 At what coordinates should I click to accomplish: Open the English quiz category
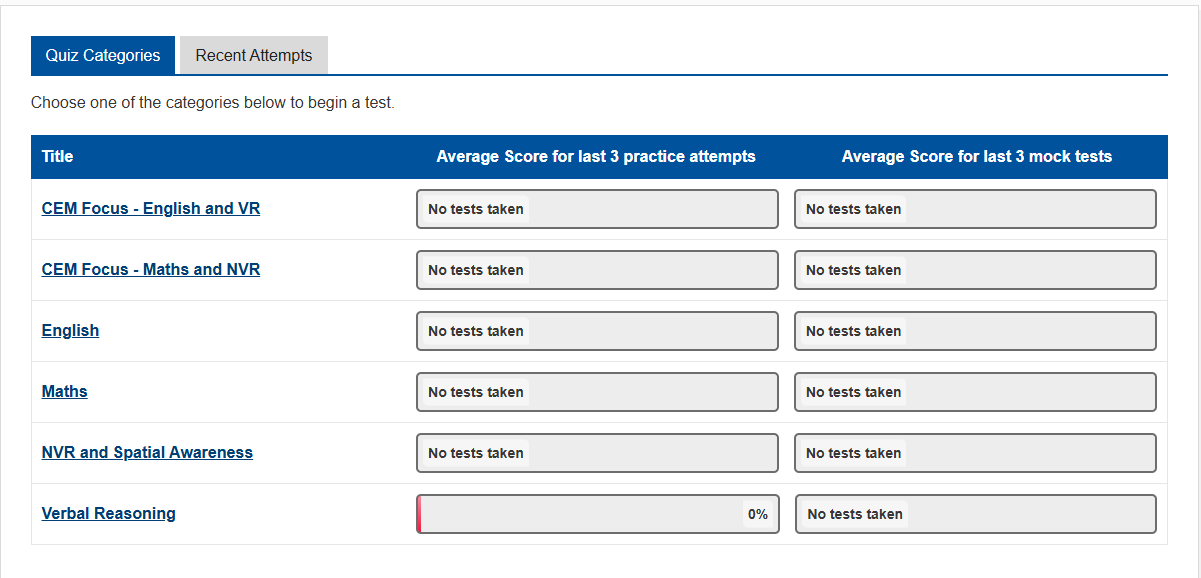[70, 331]
